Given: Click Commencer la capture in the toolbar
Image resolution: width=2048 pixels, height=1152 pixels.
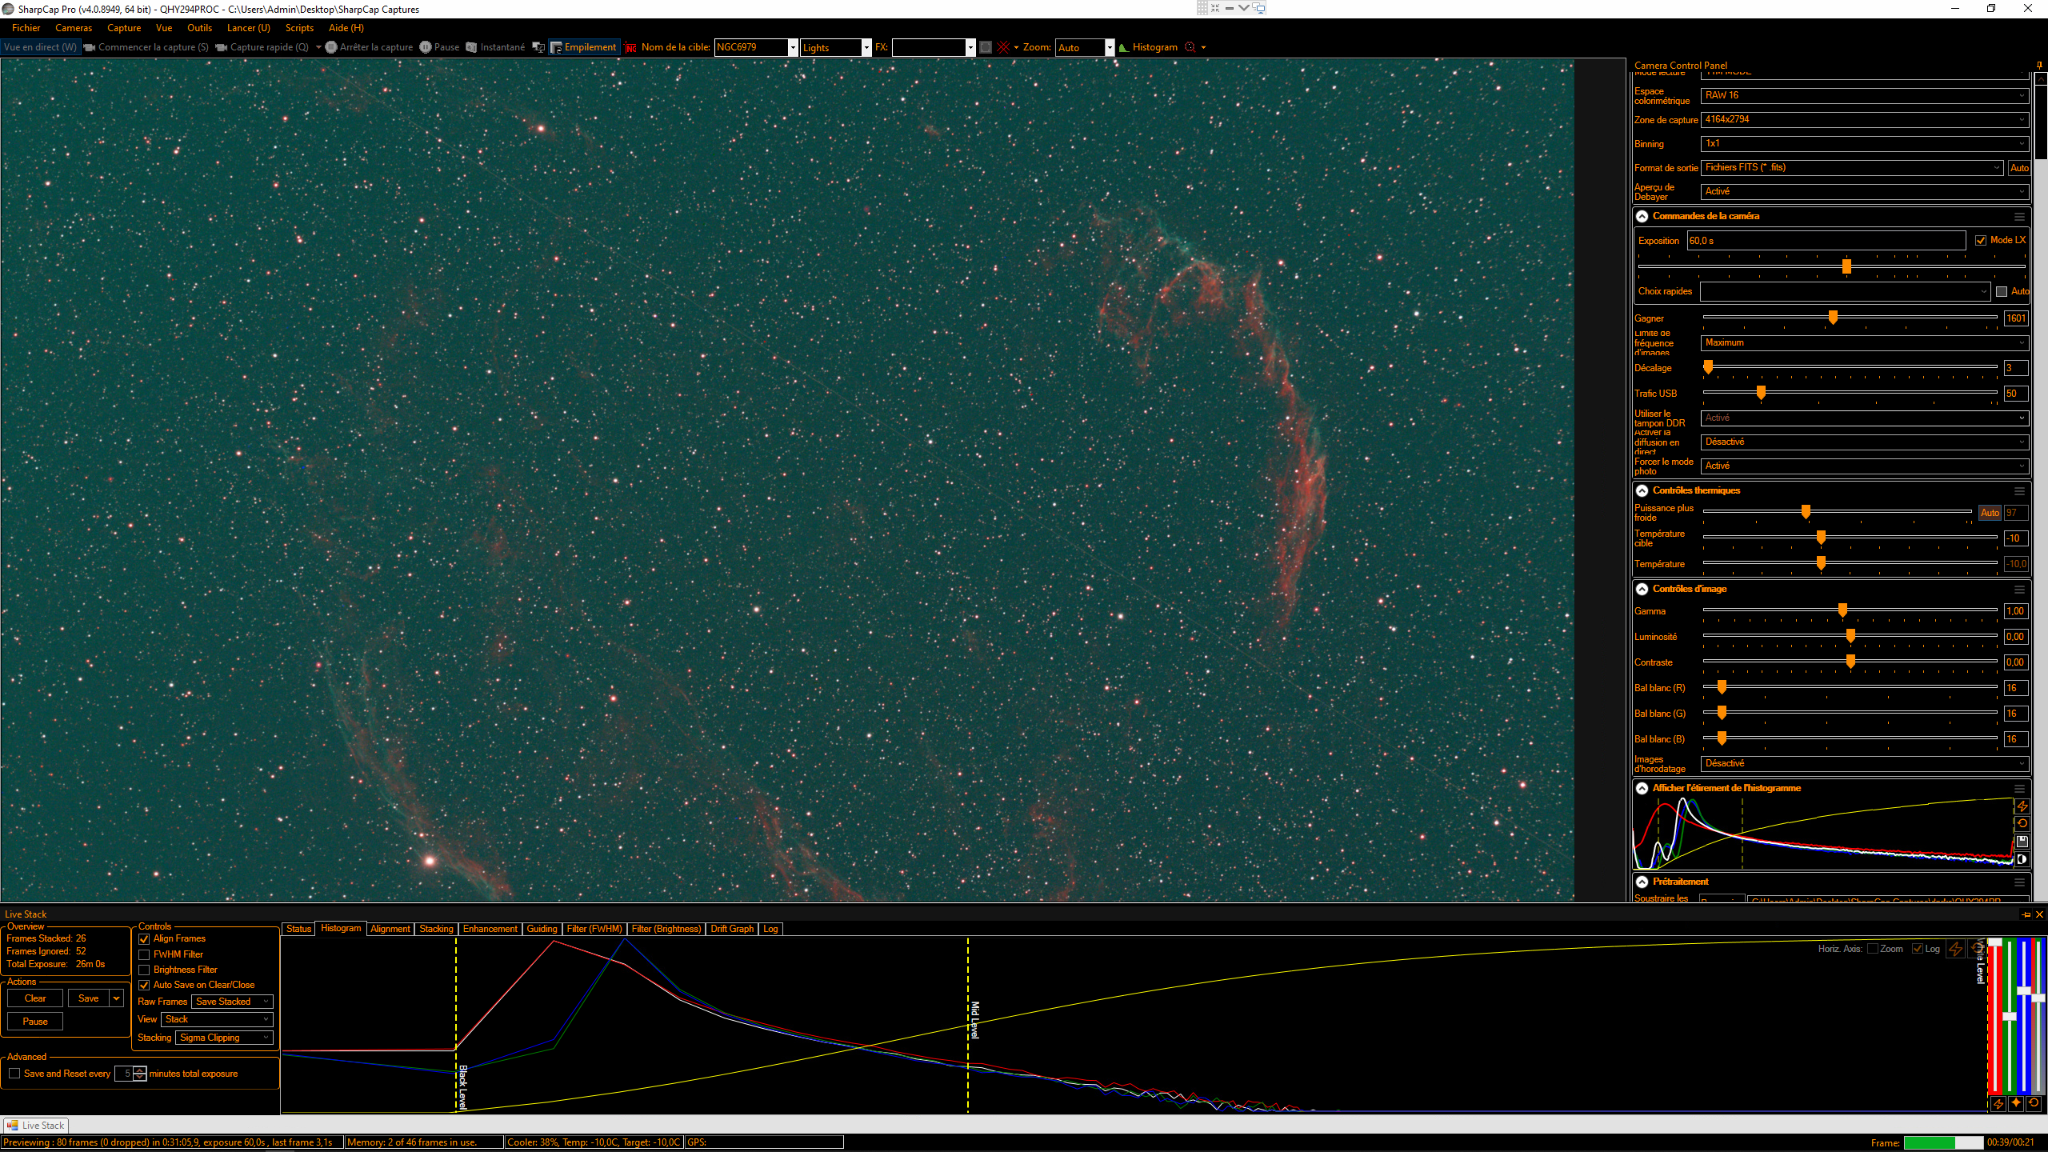Looking at the screenshot, I should point(146,47).
